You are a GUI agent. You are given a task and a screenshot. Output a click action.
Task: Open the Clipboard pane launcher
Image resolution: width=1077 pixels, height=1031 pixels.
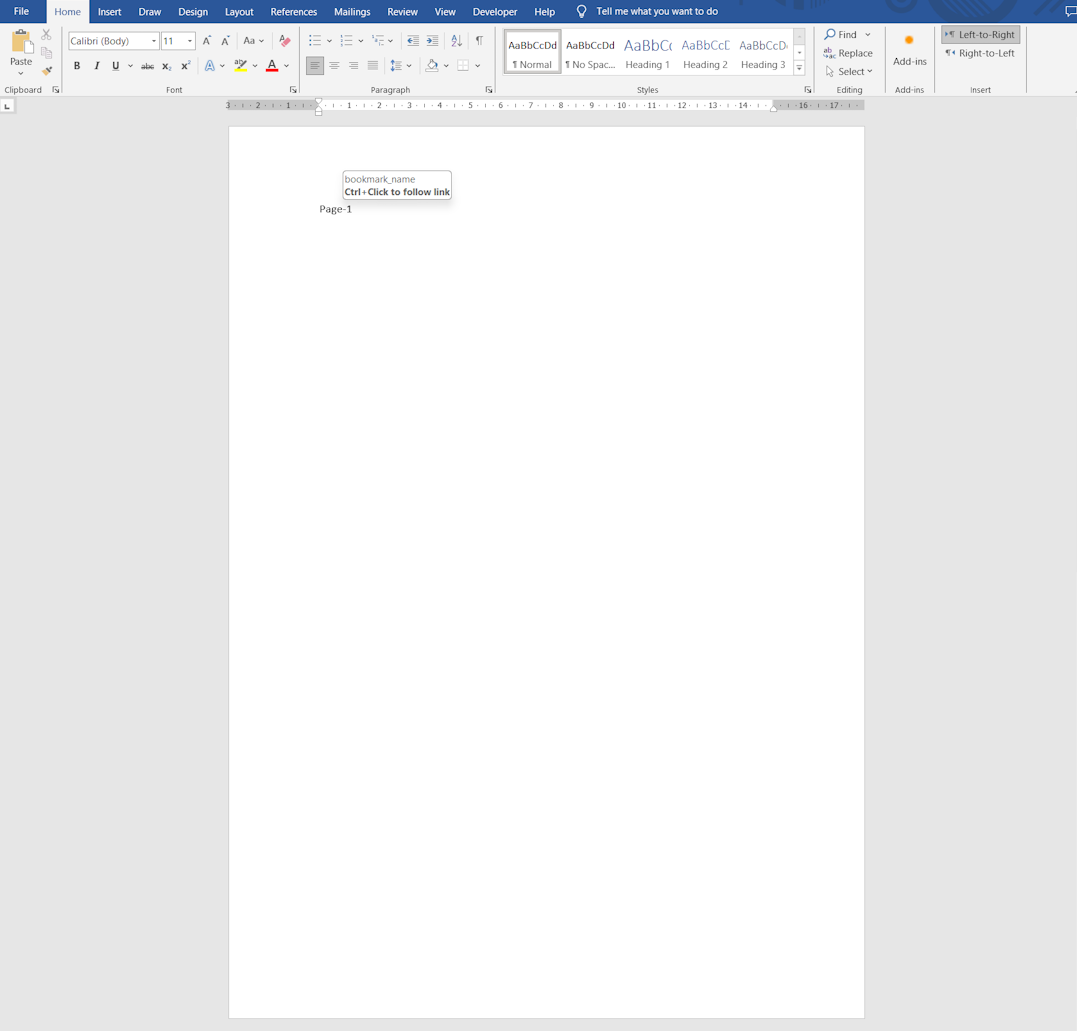tap(56, 90)
